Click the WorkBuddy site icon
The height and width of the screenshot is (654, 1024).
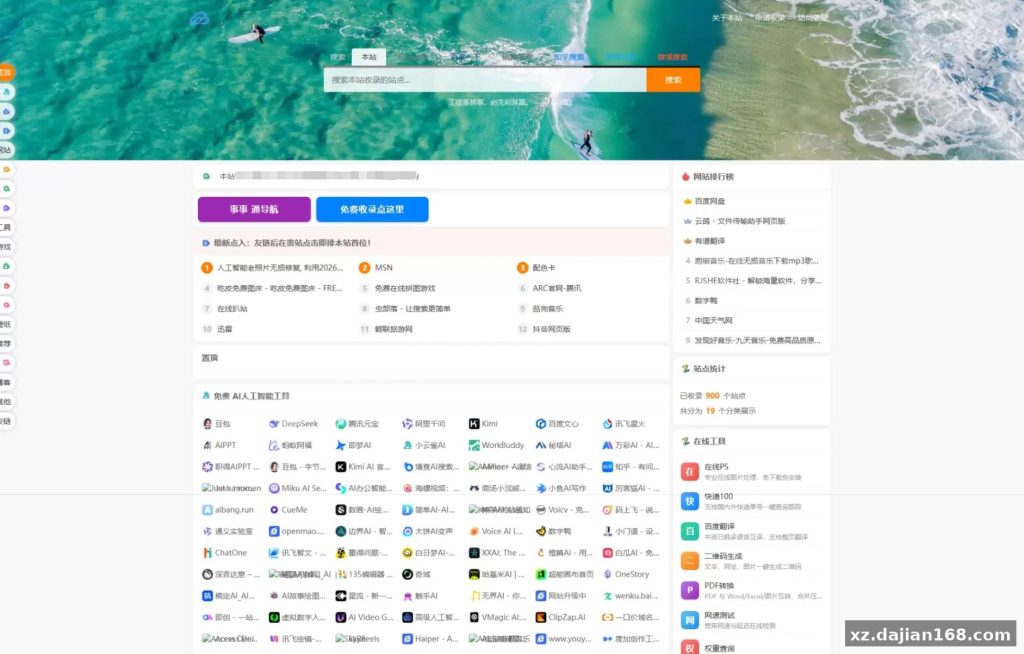[474, 446]
